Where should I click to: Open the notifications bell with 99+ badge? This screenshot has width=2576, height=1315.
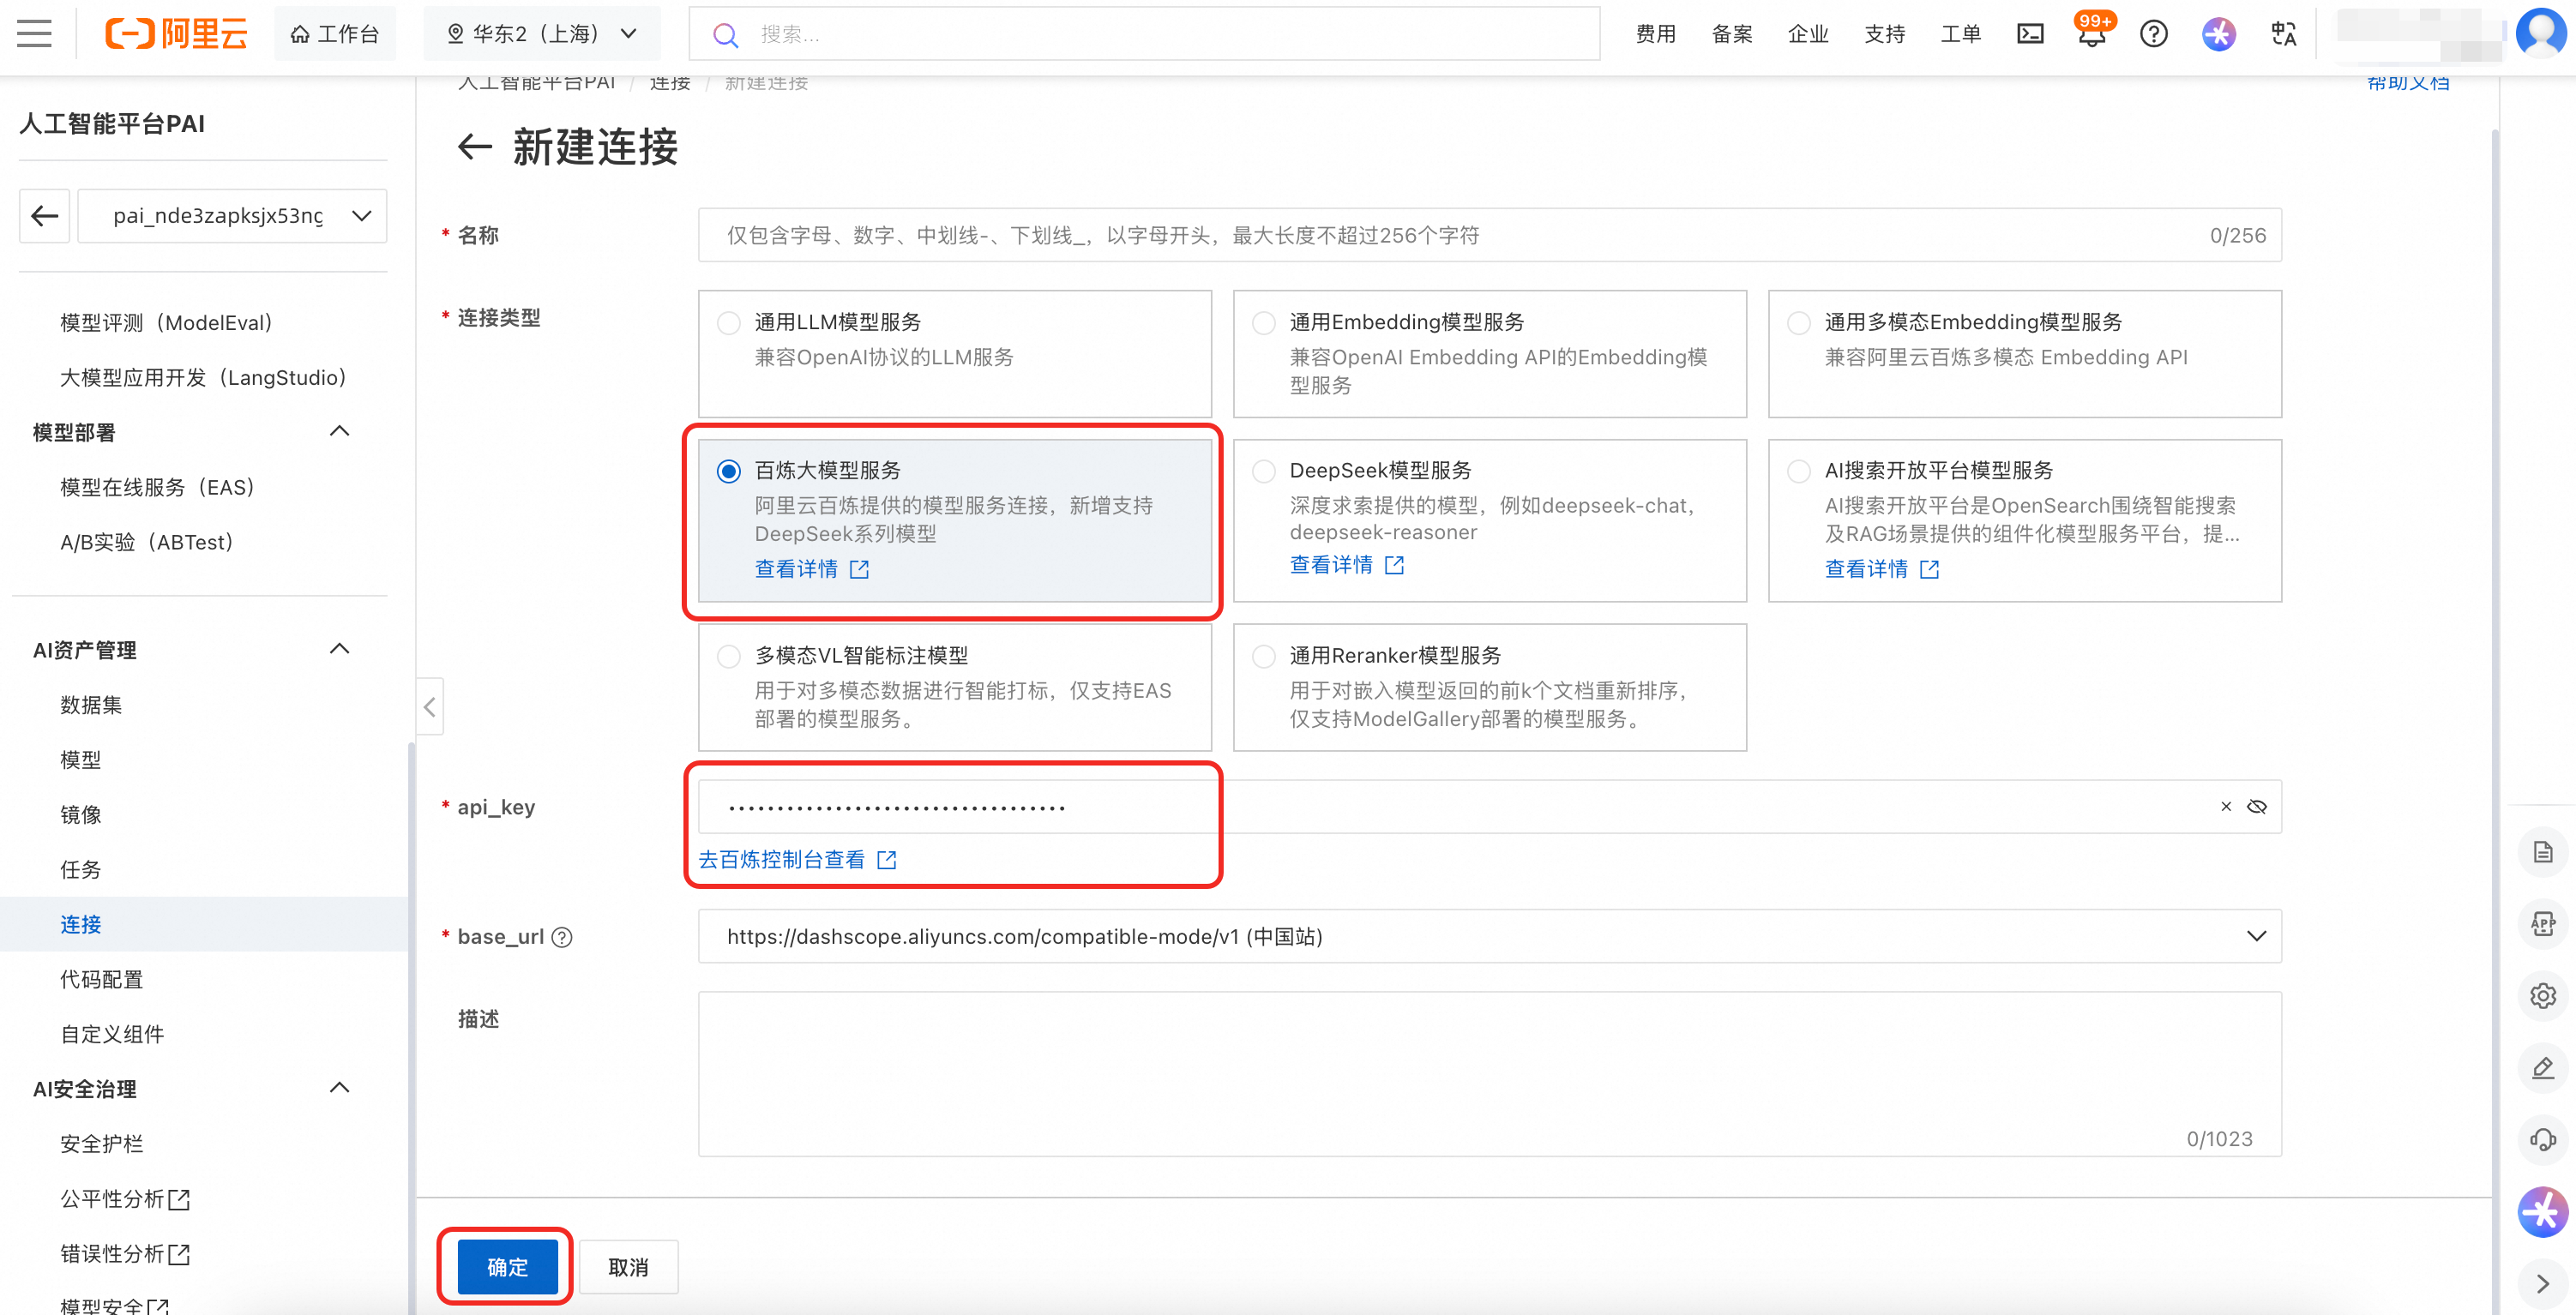(x=2091, y=34)
